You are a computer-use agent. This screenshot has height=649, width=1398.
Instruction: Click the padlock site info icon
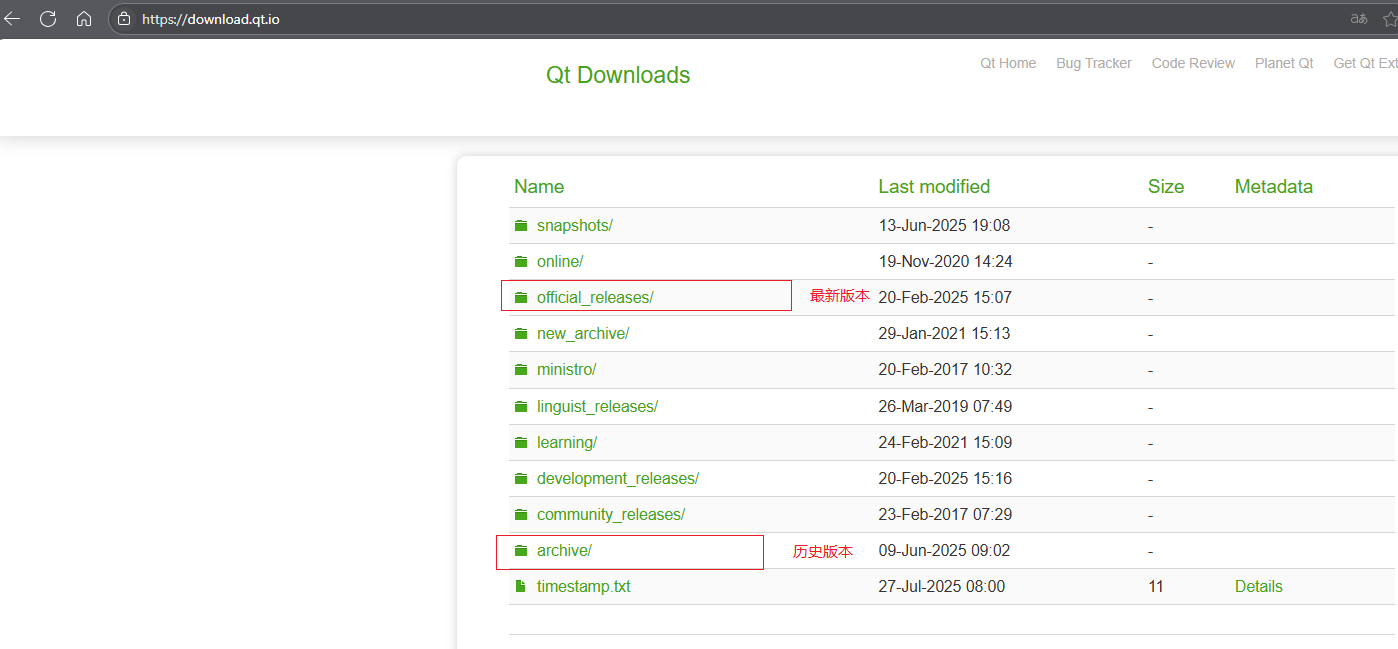coord(124,19)
